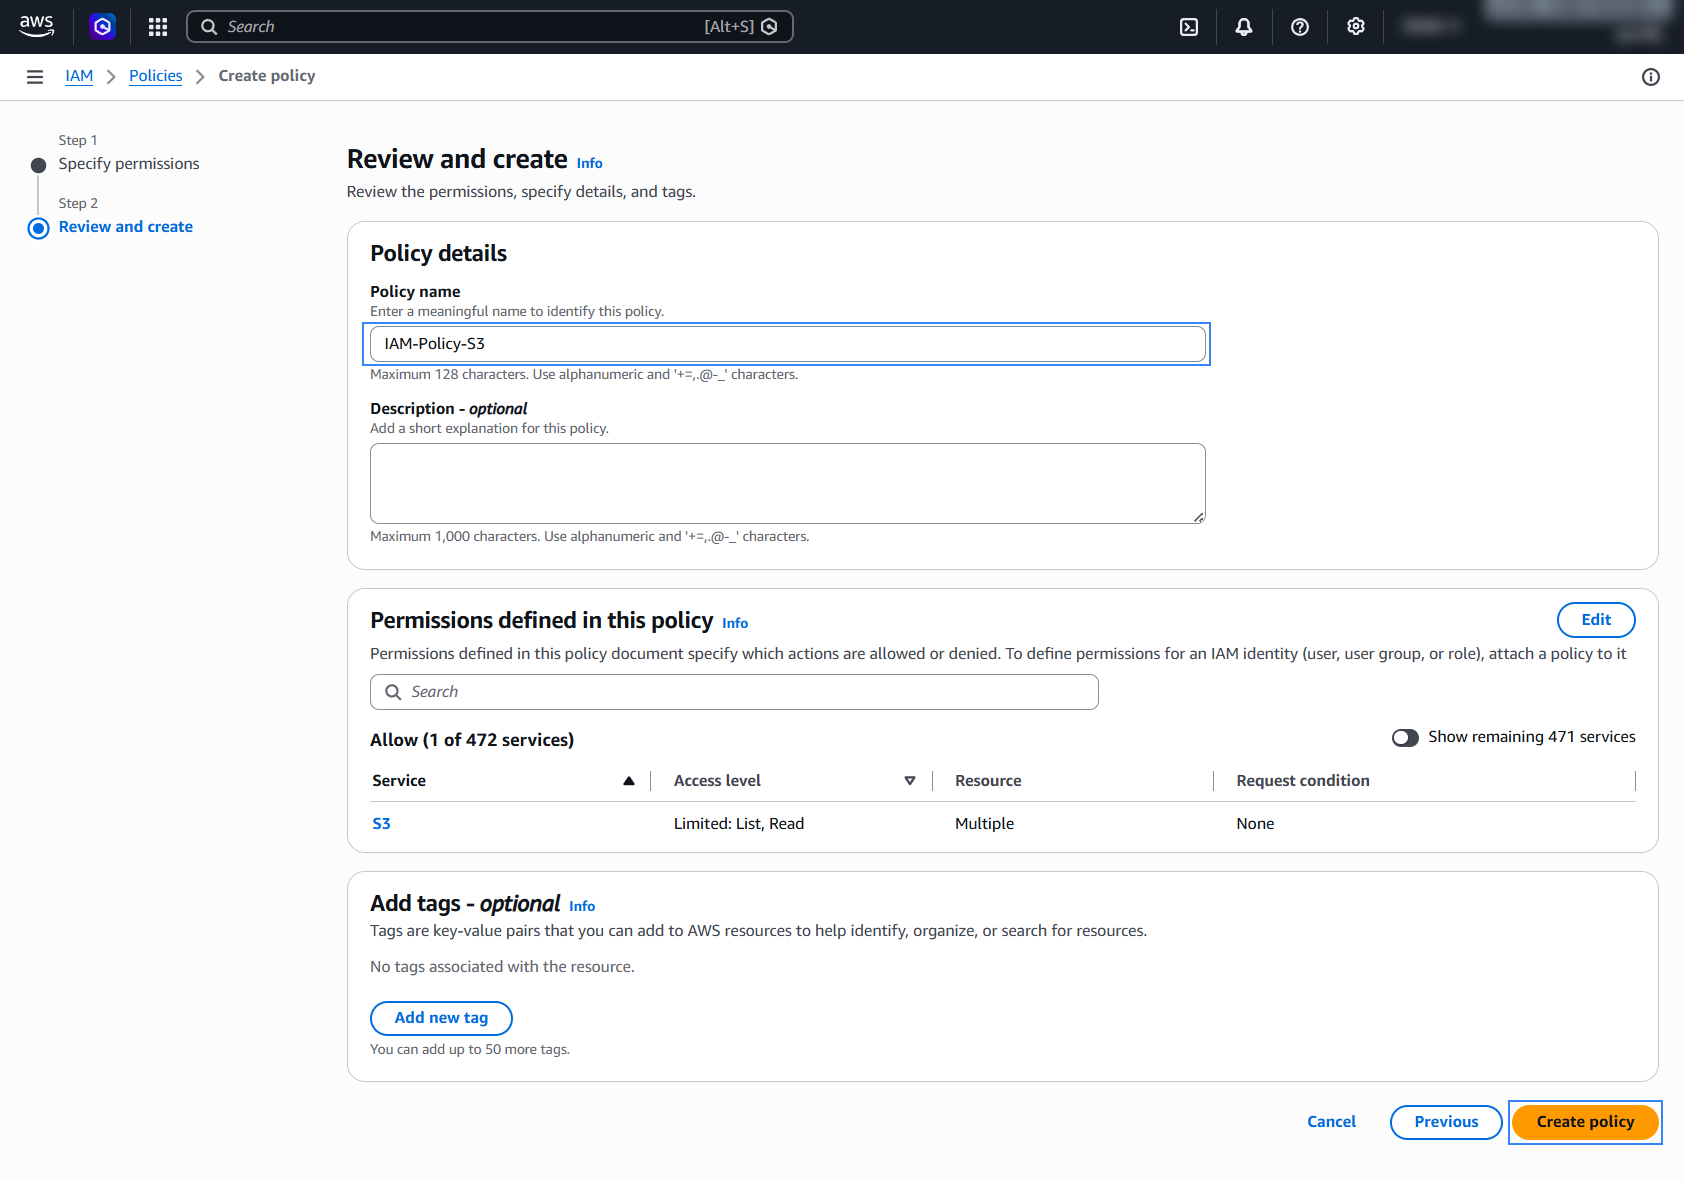The width and height of the screenshot is (1684, 1182).
Task: Open the settings gear icon
Action: click(x=1356, y=27)
